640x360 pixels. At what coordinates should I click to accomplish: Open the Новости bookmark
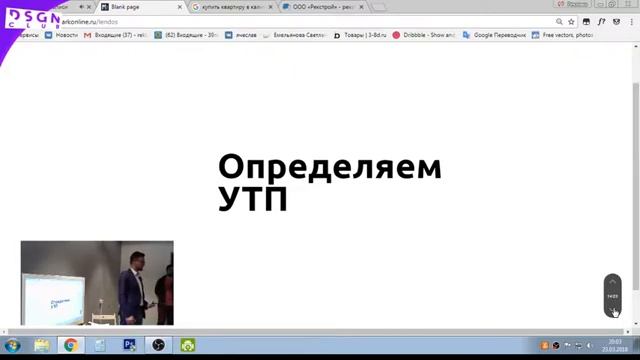coord(61,36)
